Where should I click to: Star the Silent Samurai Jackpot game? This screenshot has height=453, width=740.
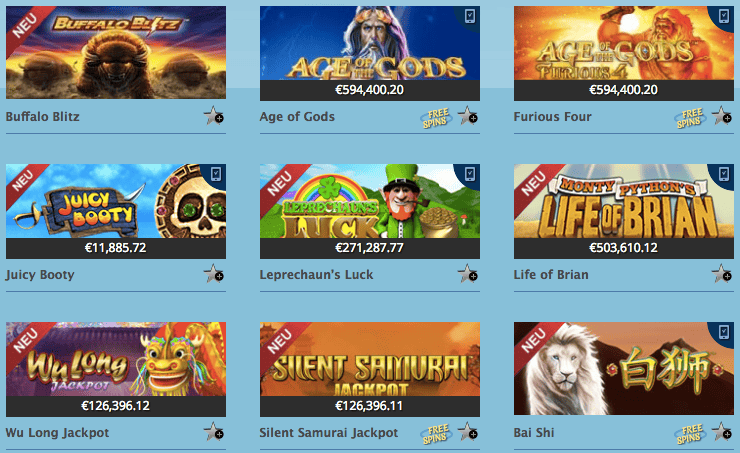467,432
